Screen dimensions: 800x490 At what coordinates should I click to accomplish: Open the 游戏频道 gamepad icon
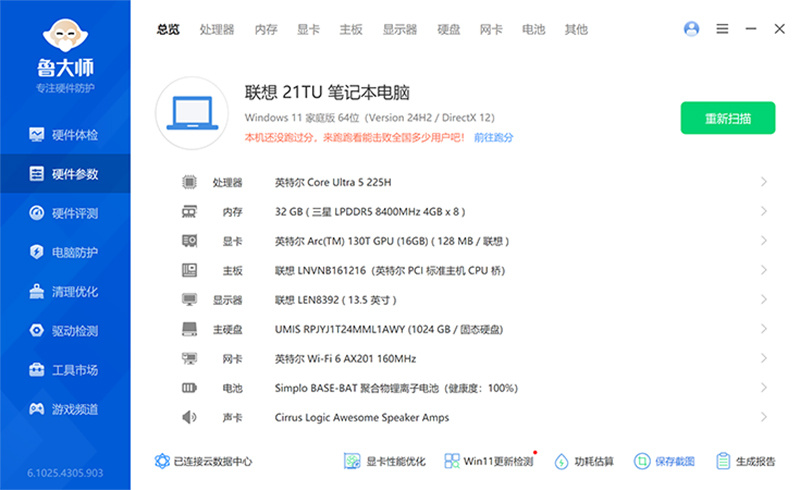click(36, 409)
